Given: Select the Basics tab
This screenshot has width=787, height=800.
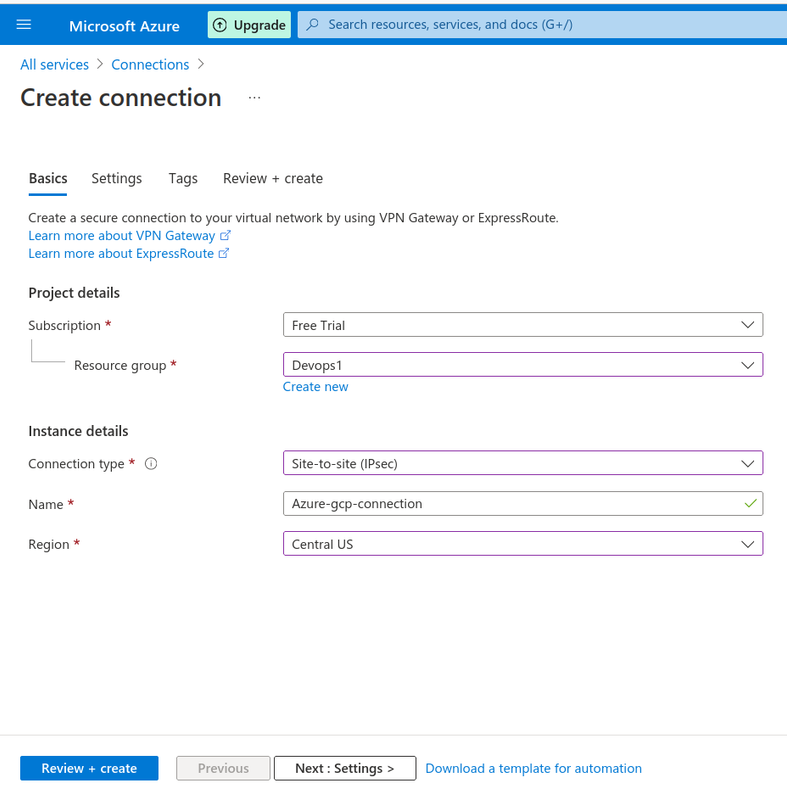Looking at the screenshot, I should point(48,179).
